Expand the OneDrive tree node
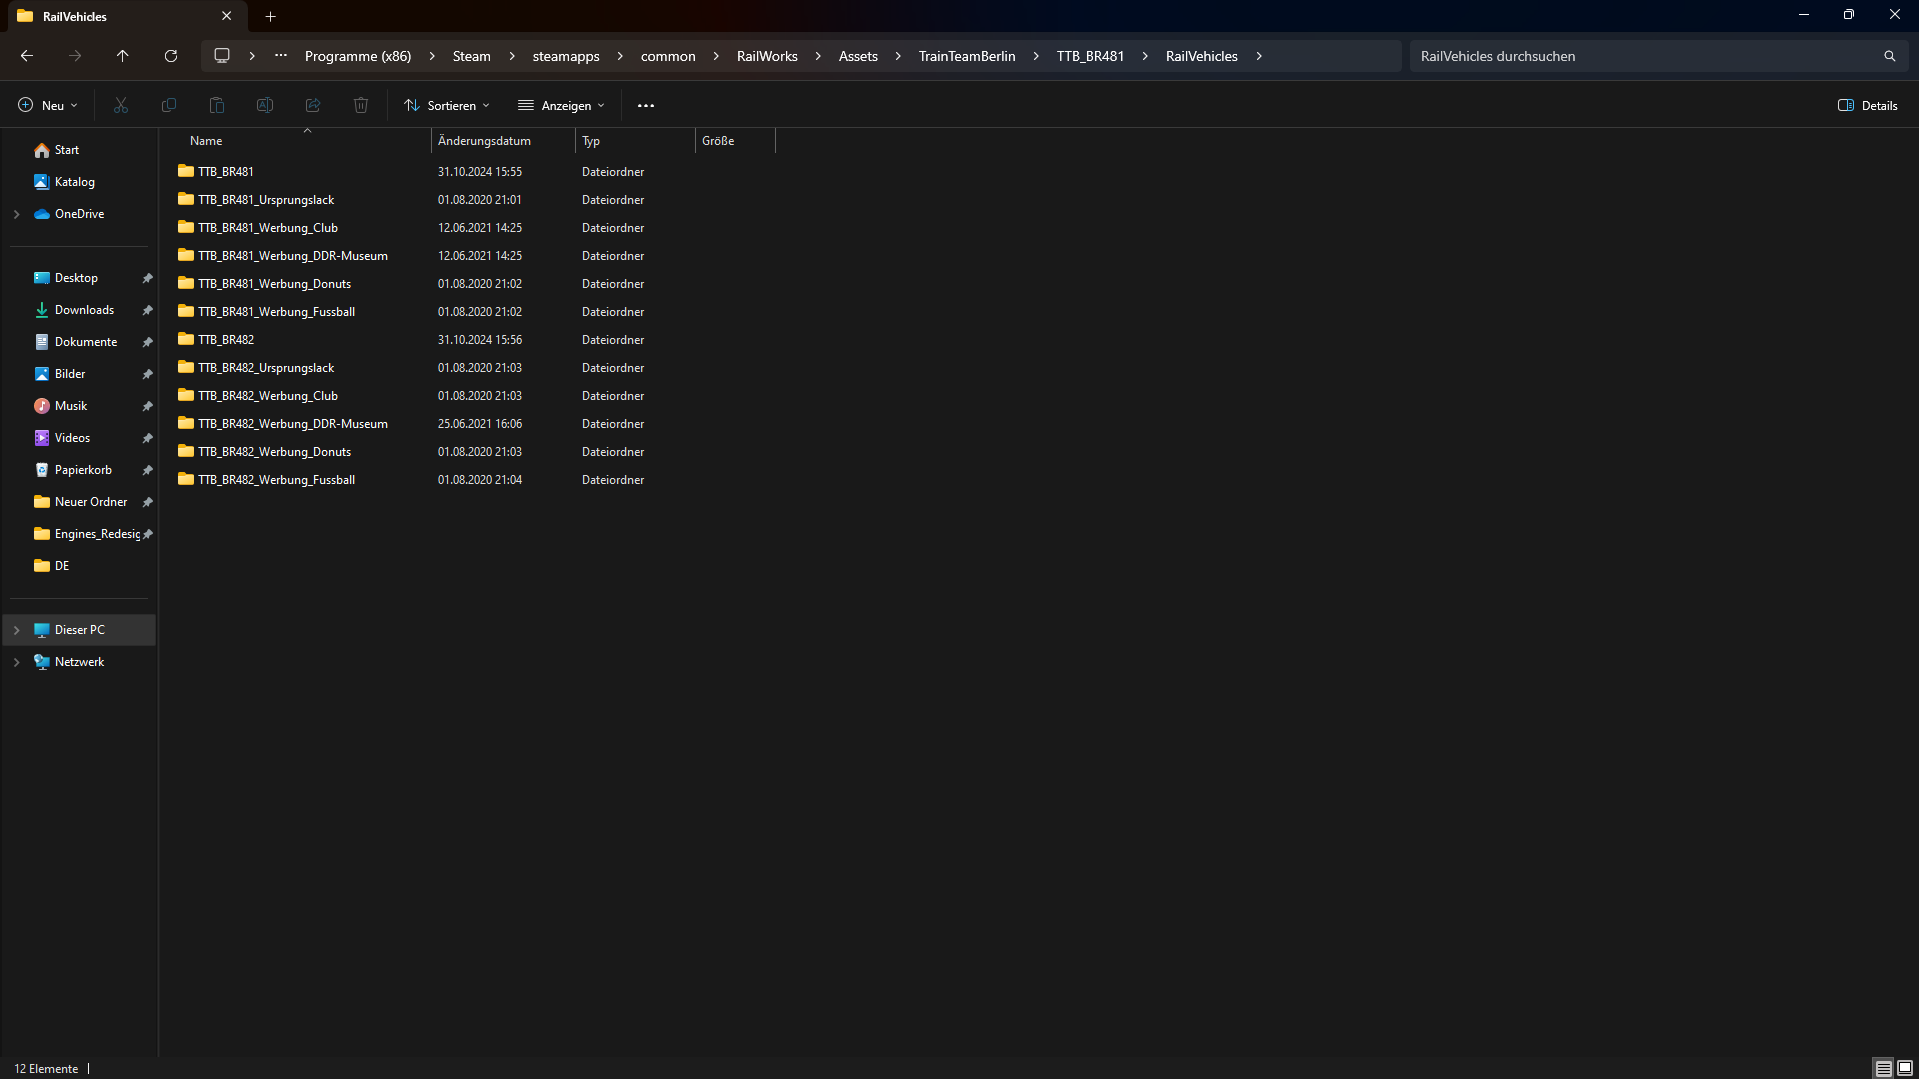1919x1079 pixels. [17, 214]
